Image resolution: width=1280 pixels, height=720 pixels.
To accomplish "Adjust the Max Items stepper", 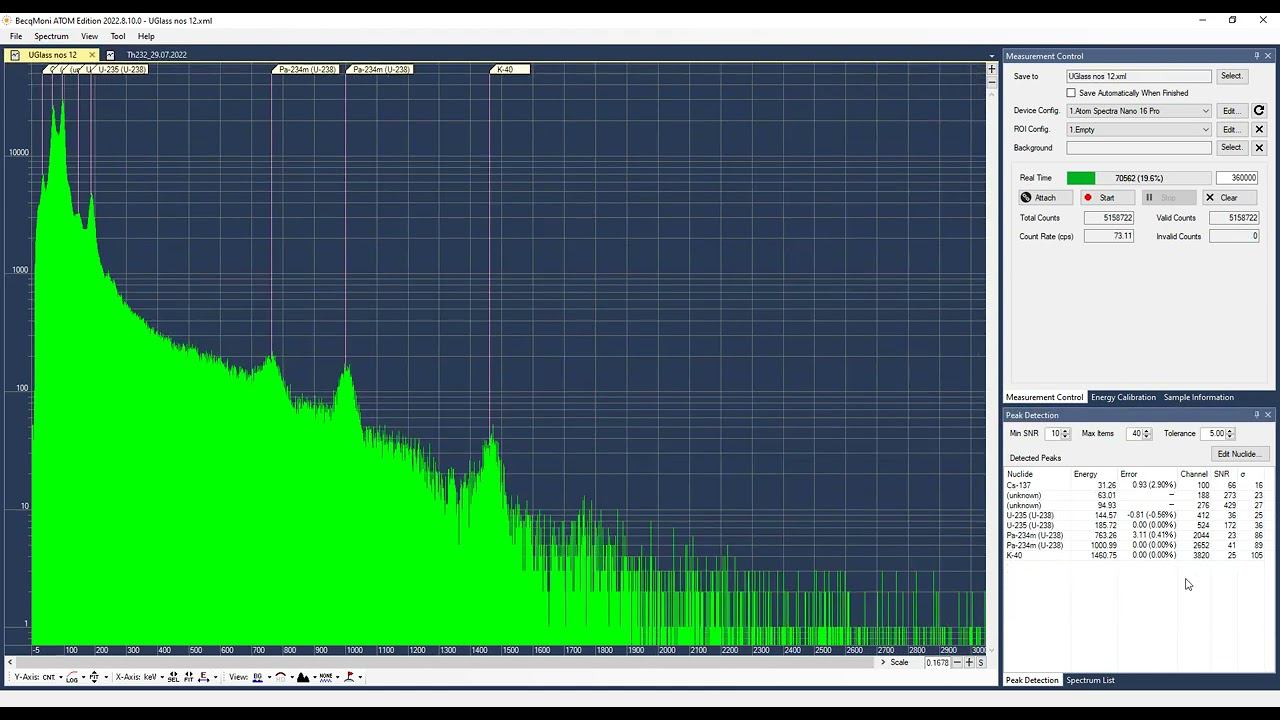I will pyautogui.click(x=1147, y=434).
